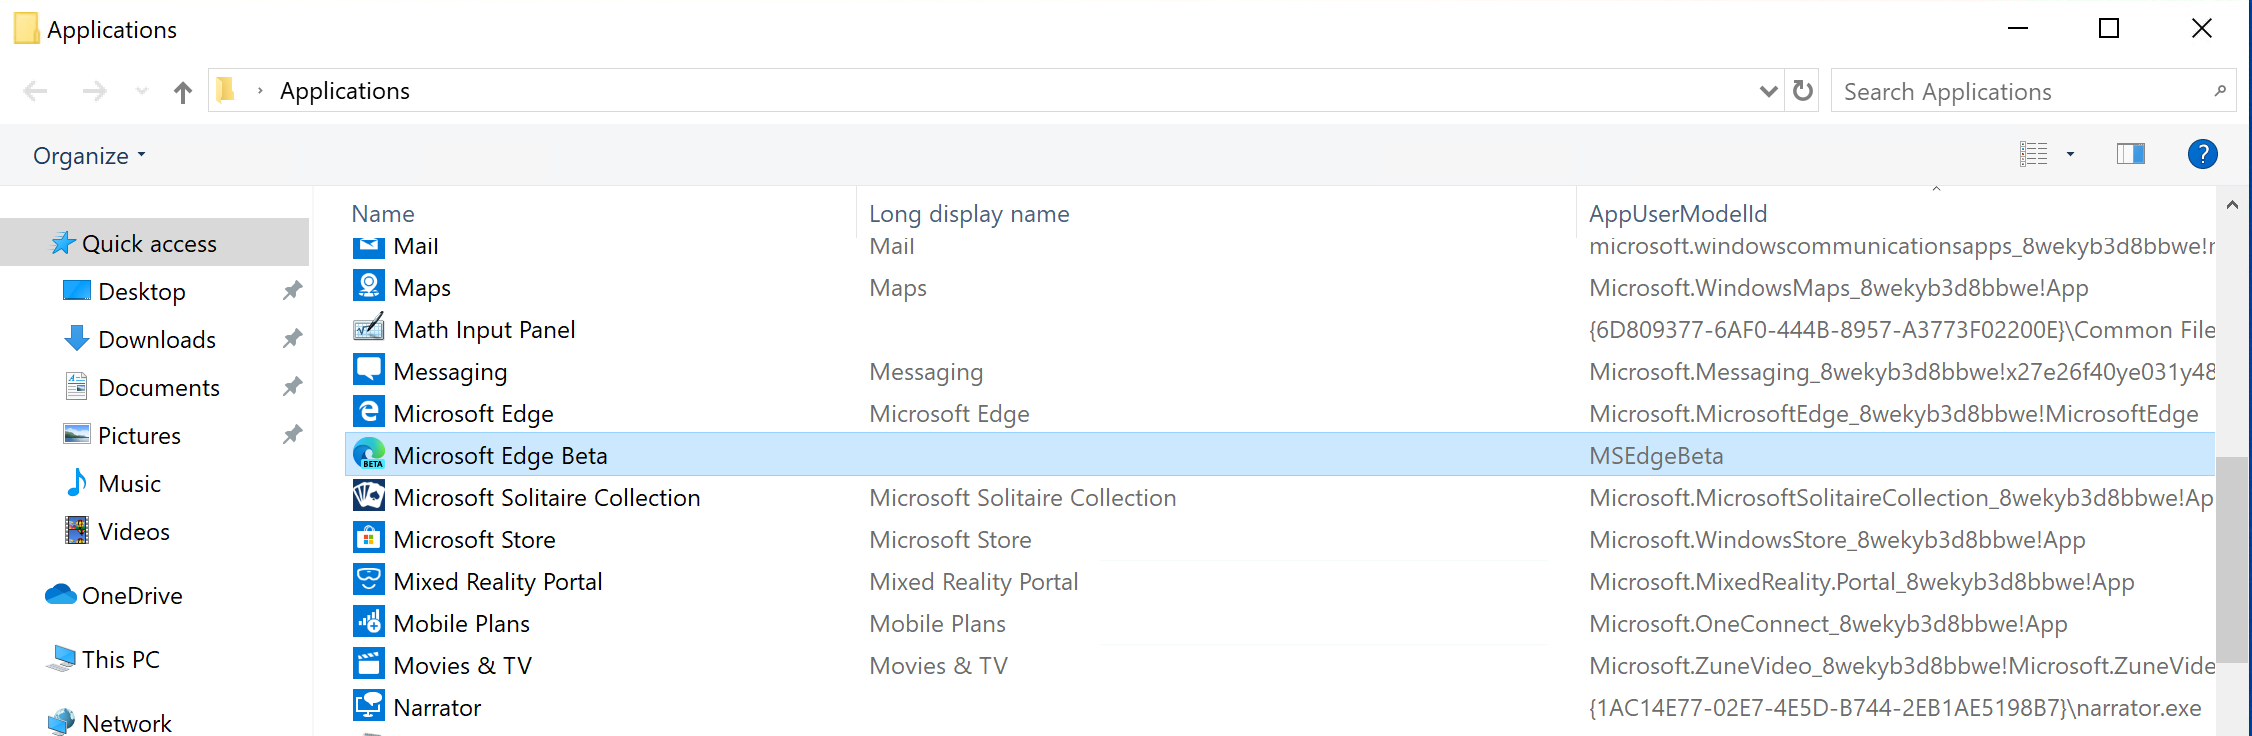Expand the view options dropdown arrow
This screenshot has height=736, width=2252.
(2070, 154)
